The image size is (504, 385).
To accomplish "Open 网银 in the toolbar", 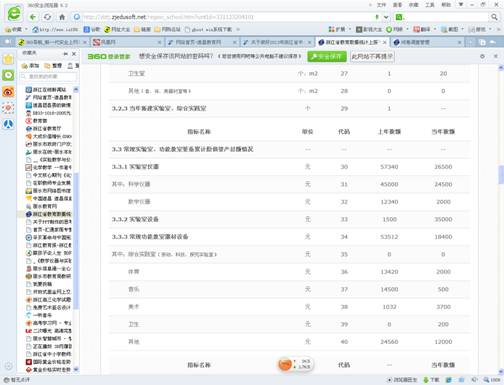I will point(395,29).
